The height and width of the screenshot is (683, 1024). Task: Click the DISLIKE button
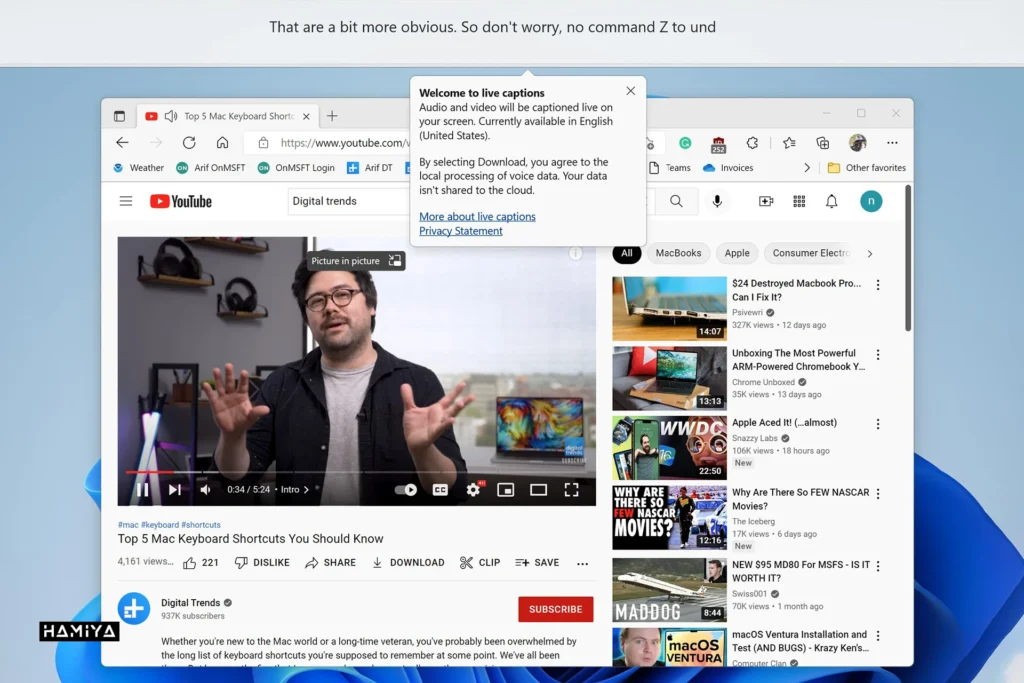[262, 563]
